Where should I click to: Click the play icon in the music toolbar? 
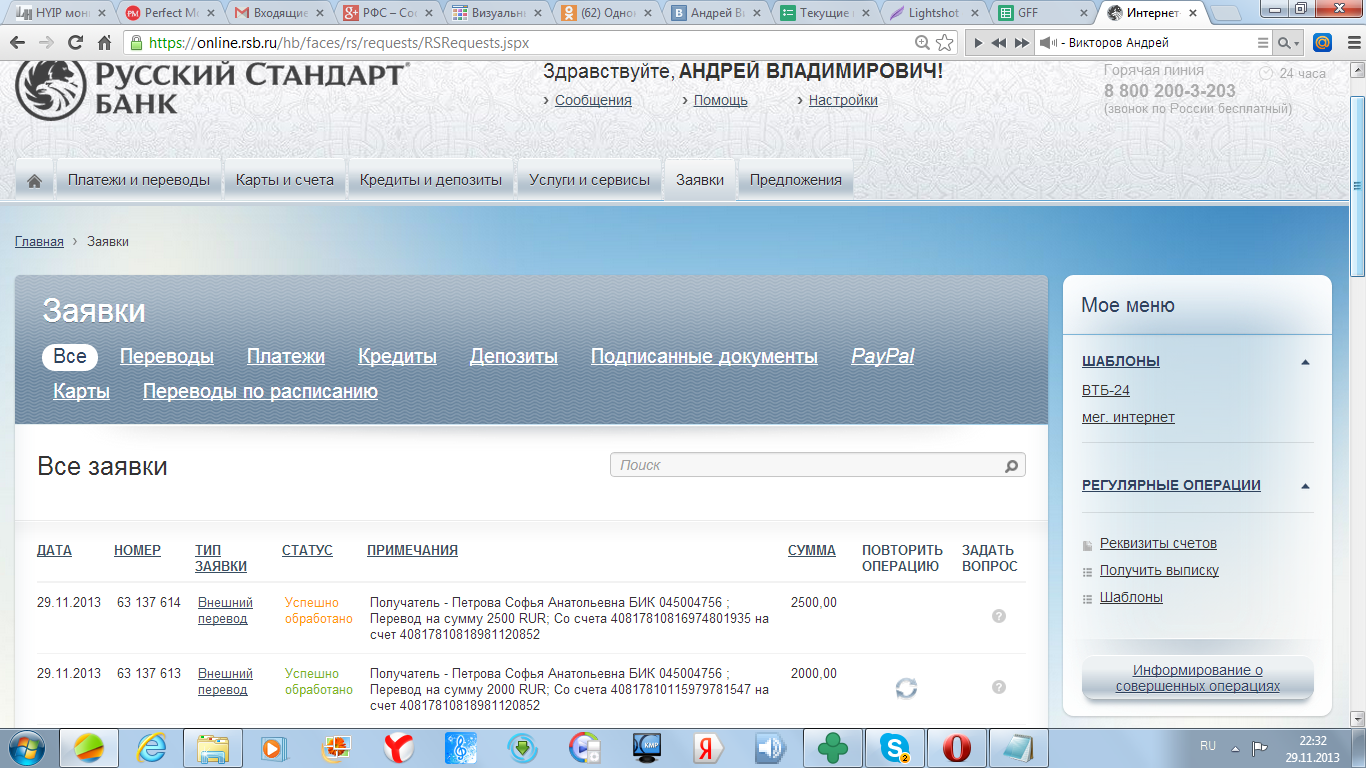976,43
